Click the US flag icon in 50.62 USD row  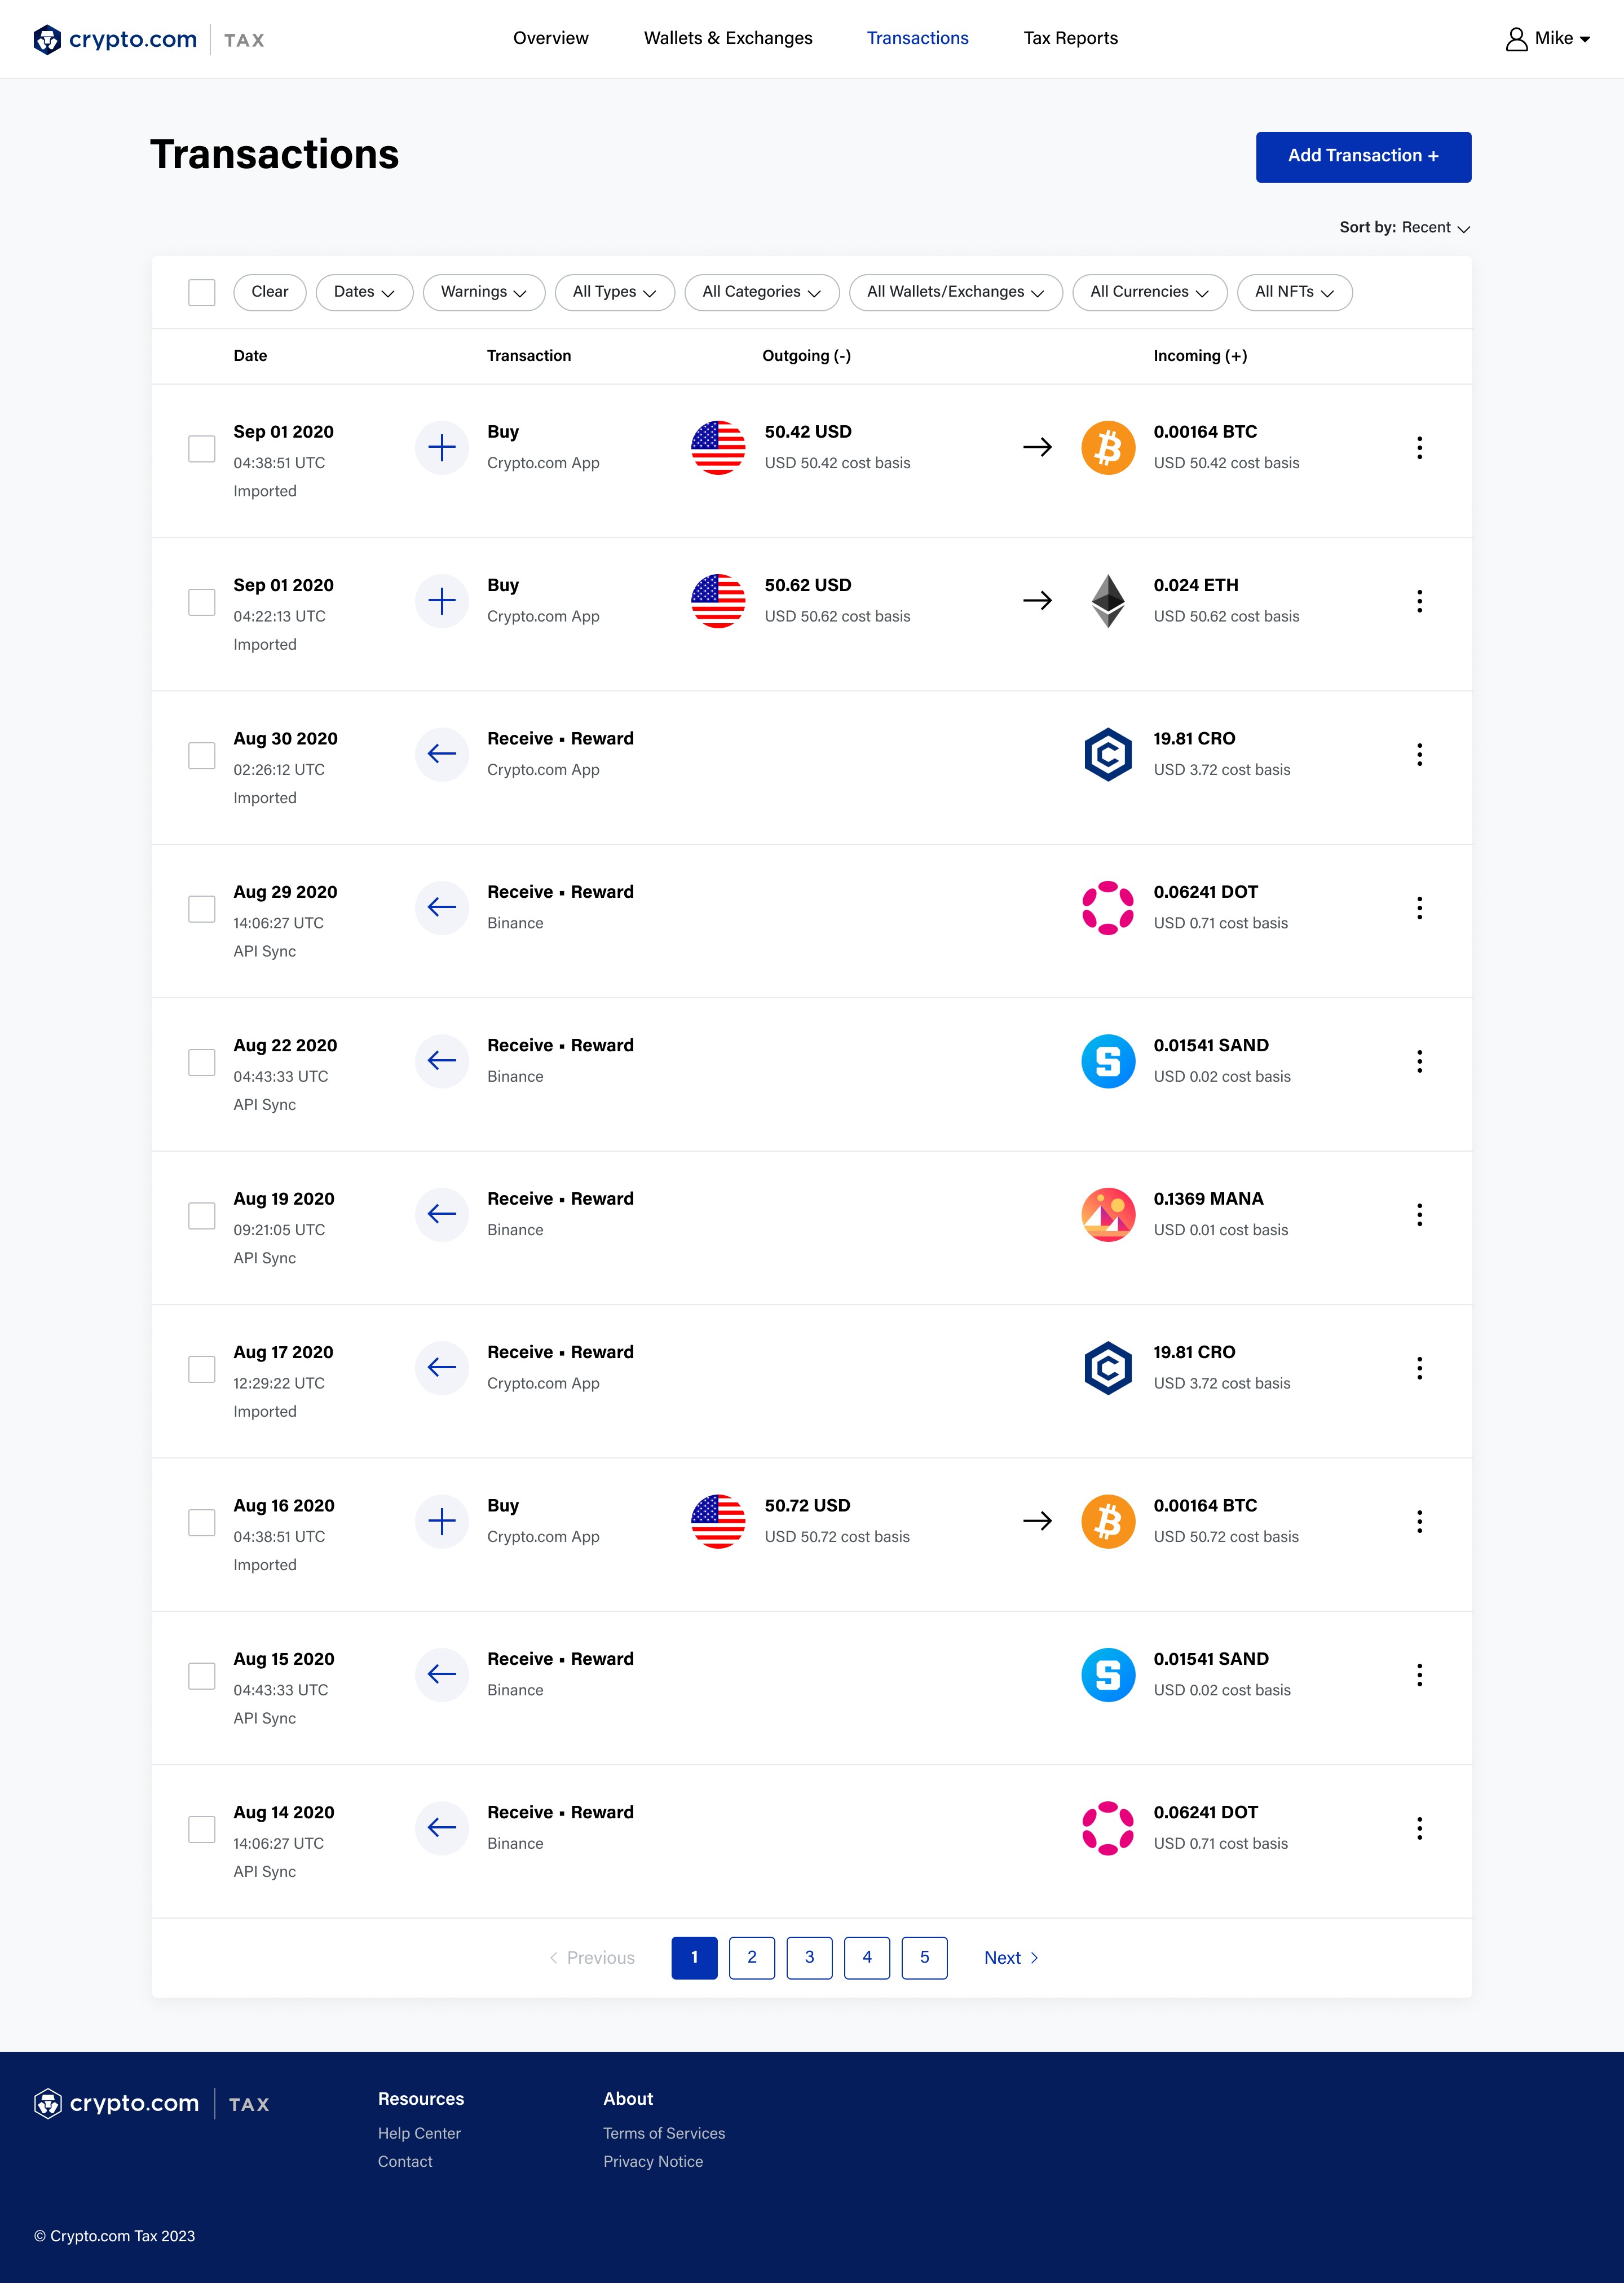[717, 601]
